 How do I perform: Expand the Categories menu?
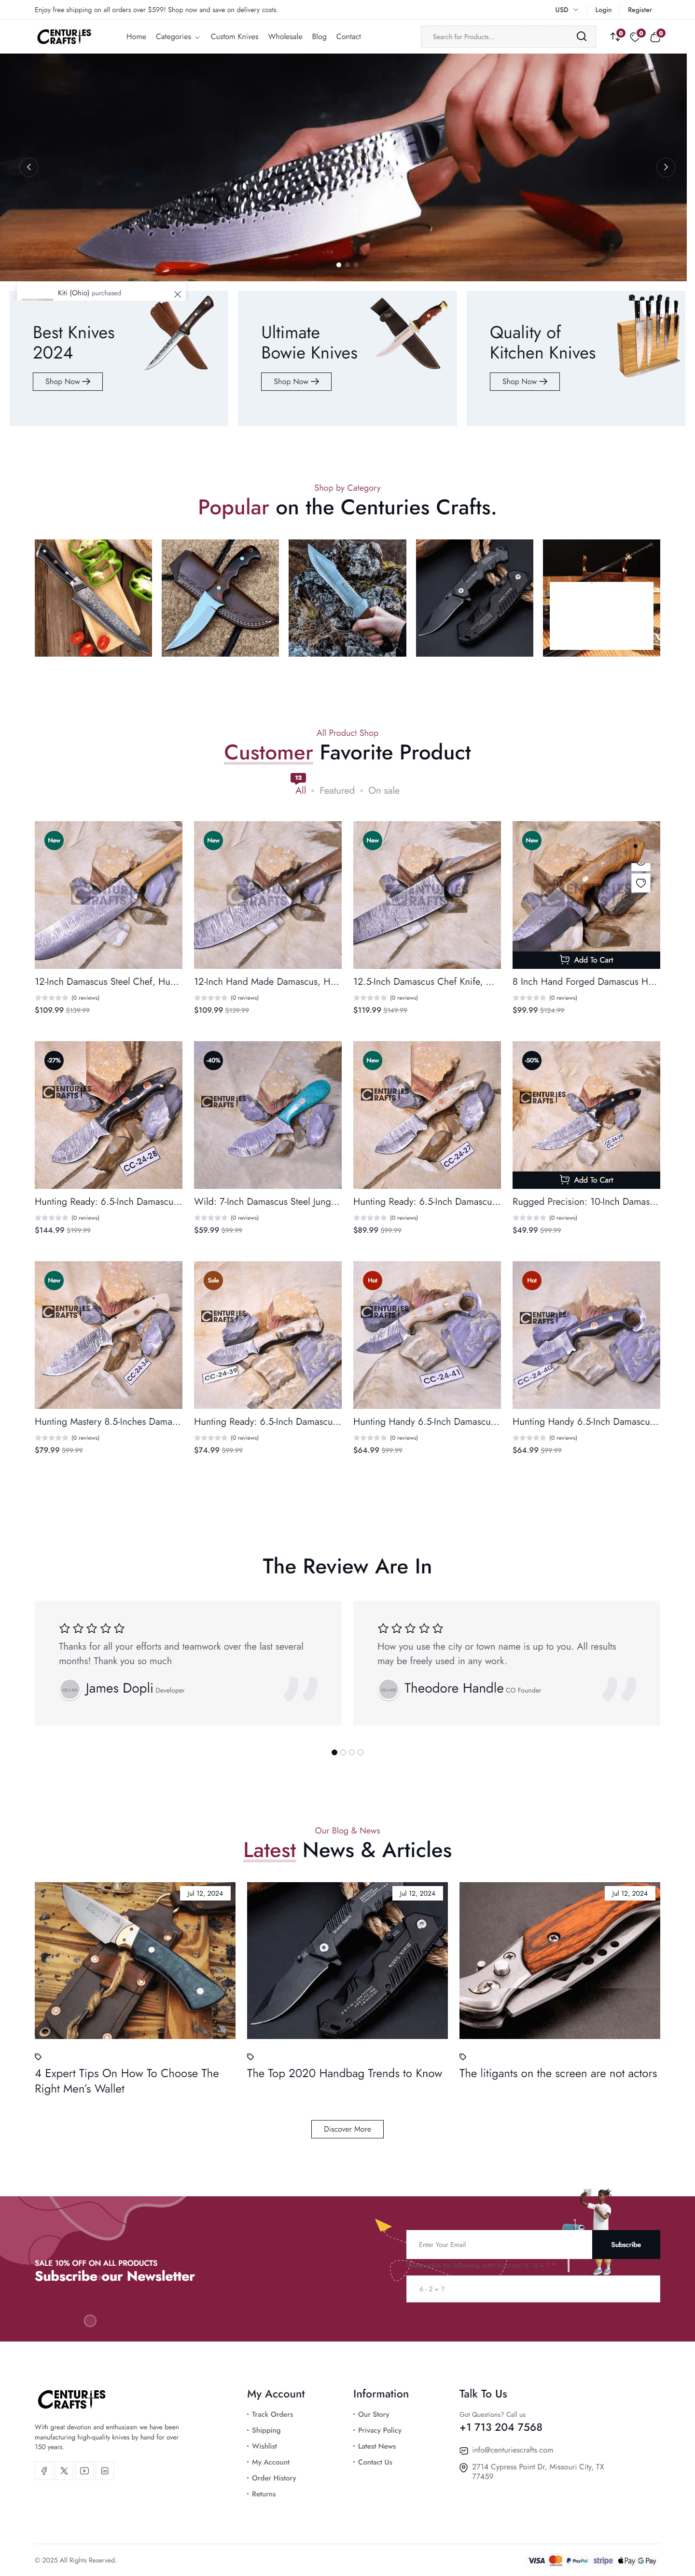pyautogui.click(x=177, y=37)
